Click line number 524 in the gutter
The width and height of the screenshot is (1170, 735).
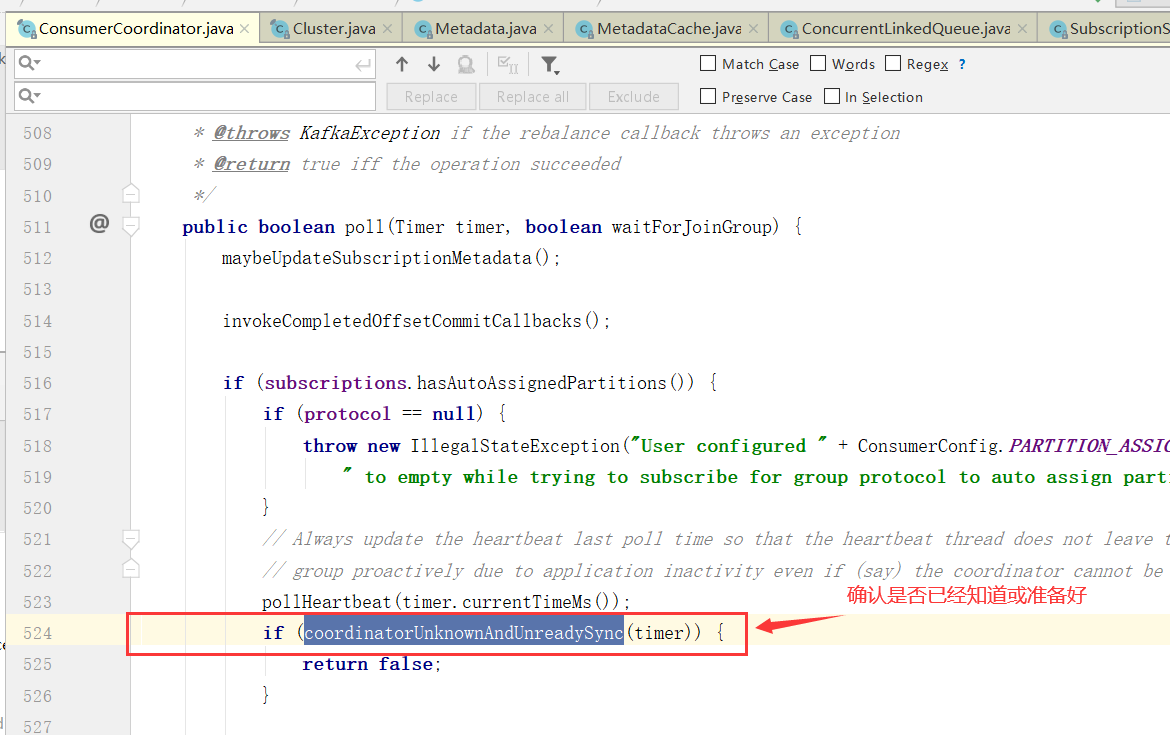[x=37, y=634]
